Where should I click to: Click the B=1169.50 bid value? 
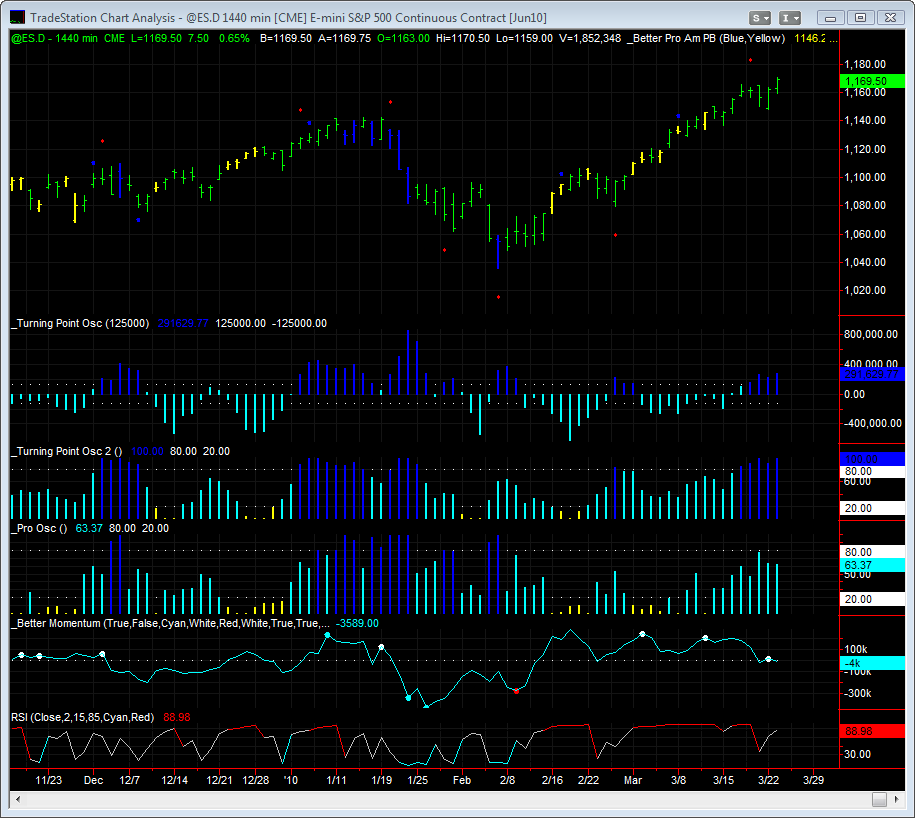286,39
